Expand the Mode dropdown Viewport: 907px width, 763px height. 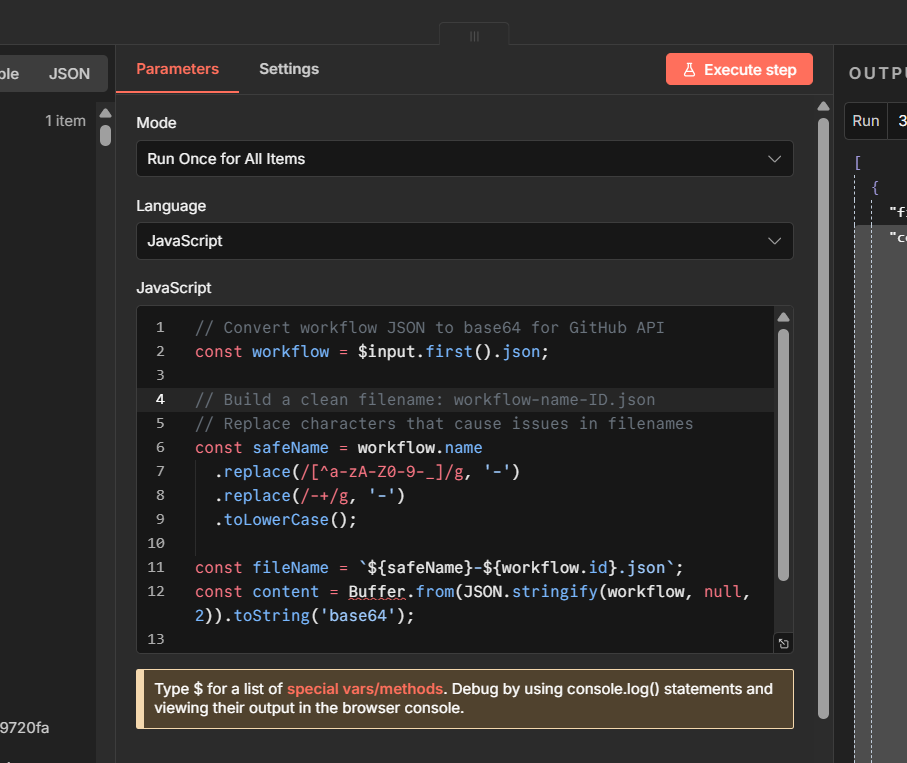[464, 159]
